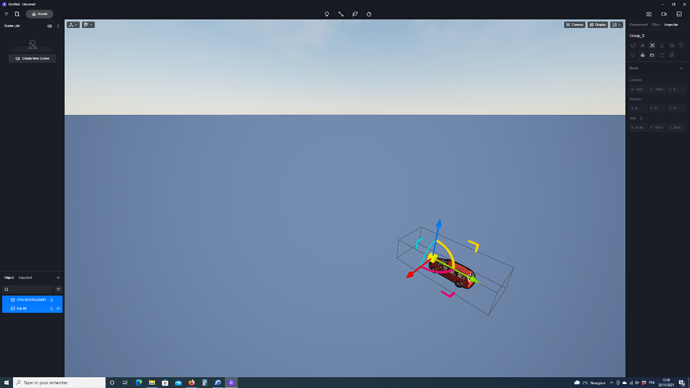This screenshot has height=388, width=690.
Task: Open the hamburger menu in the top-left toolbar
Action: [6, 14]
